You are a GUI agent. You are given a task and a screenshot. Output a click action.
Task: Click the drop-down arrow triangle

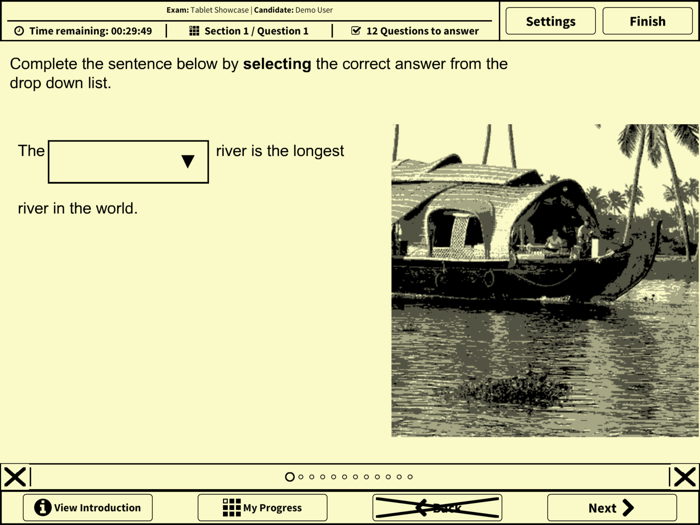click(188, 161)
